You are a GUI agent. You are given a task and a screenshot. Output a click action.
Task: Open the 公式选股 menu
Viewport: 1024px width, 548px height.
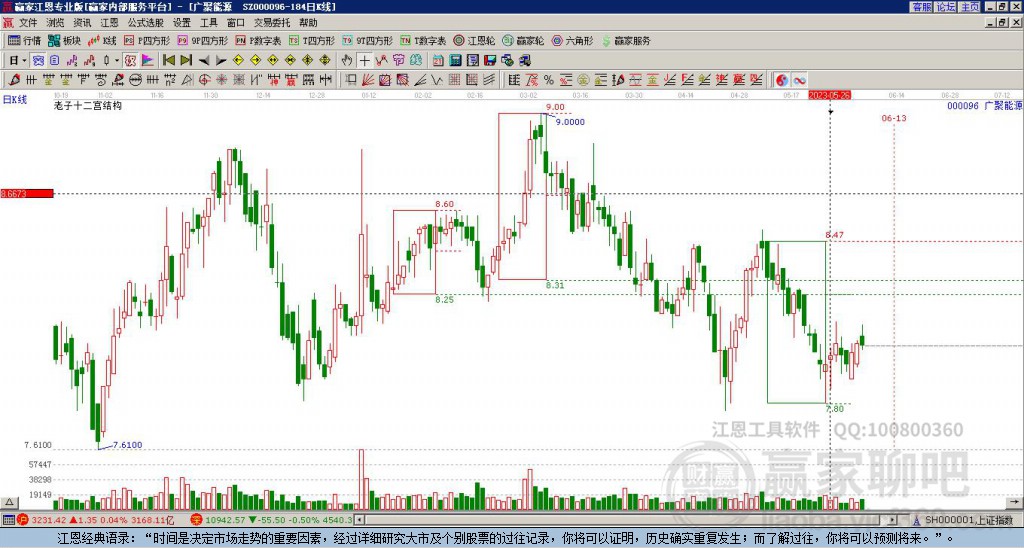[x=146, y=23]
